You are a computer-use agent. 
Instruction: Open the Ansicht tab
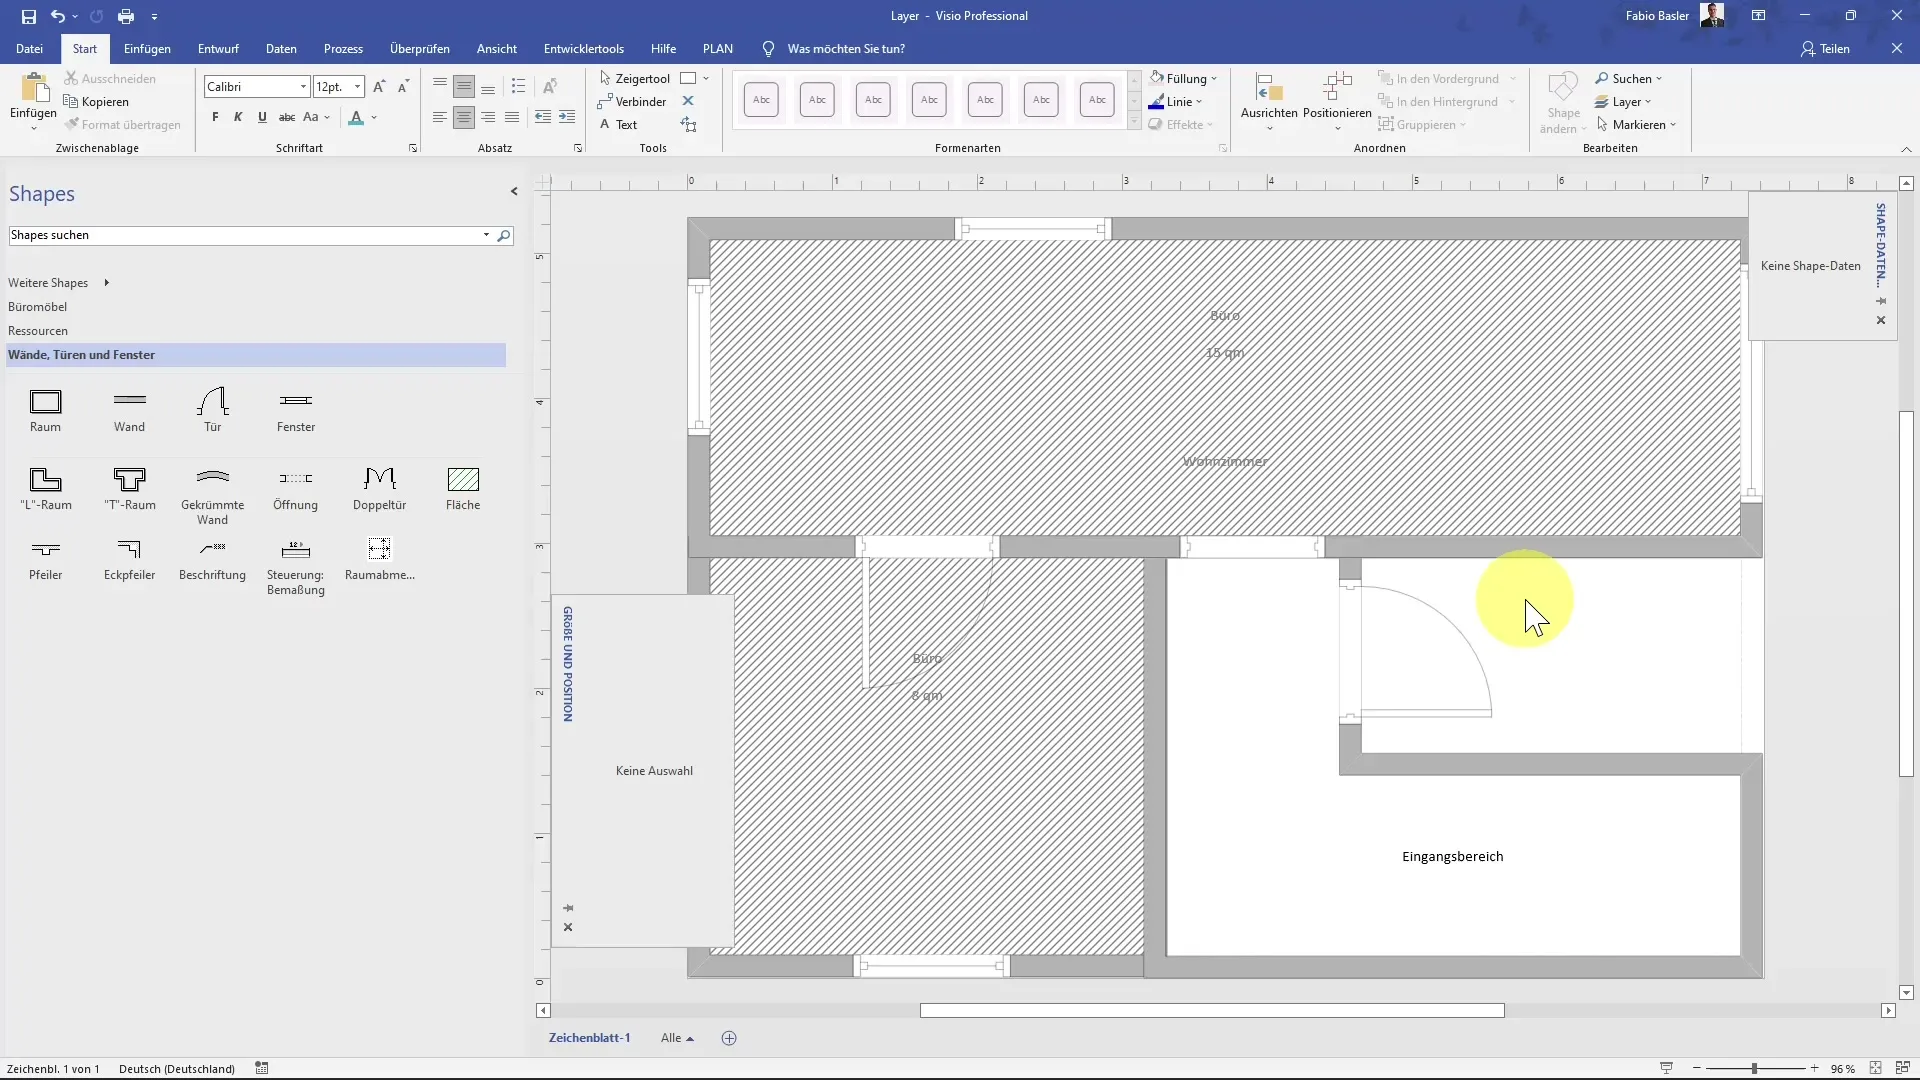click(497, 48)
